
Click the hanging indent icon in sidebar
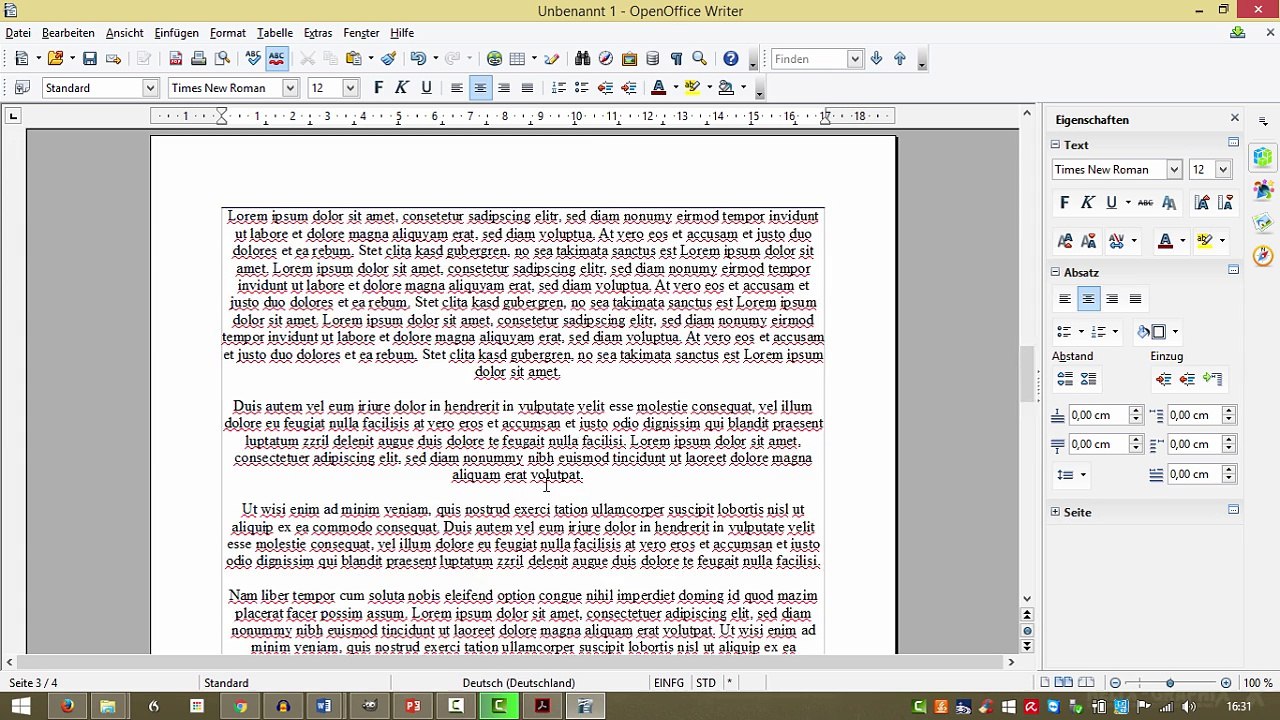pos(1213,379)
